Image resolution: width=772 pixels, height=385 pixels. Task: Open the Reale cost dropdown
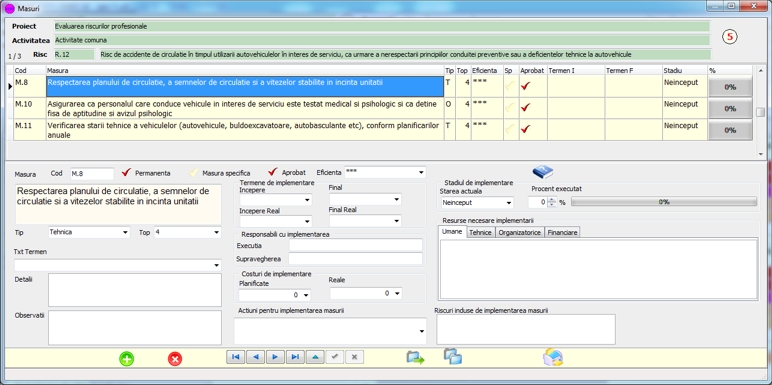click(397, 293)
